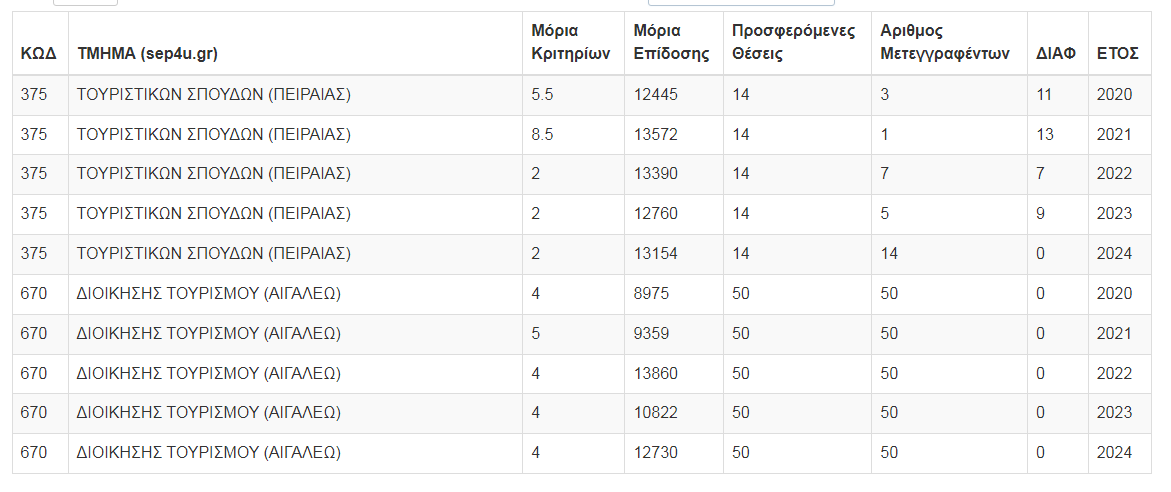
Task: Click the performance score cell 9359
Action: (652, 334)
